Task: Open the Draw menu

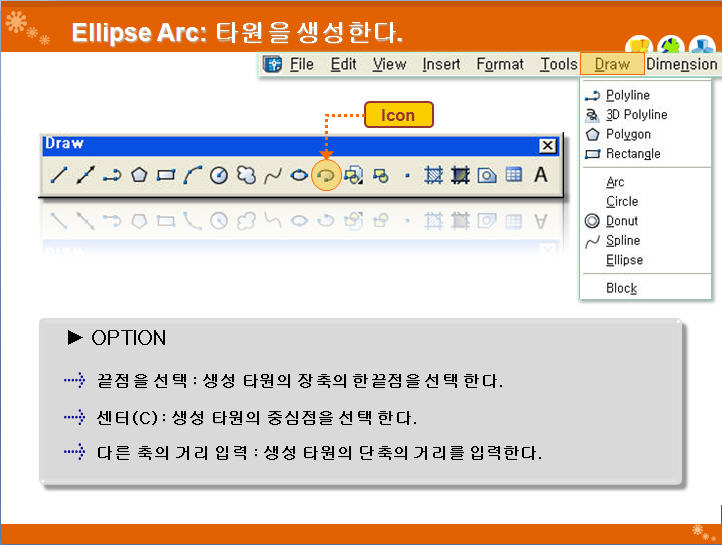Action: [611, 64]
